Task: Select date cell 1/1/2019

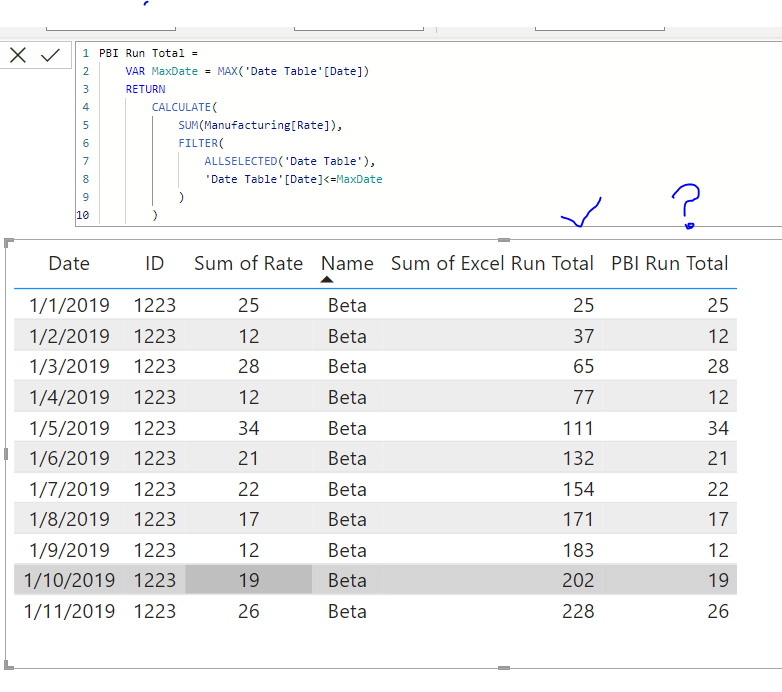Action: coord(69,305)
